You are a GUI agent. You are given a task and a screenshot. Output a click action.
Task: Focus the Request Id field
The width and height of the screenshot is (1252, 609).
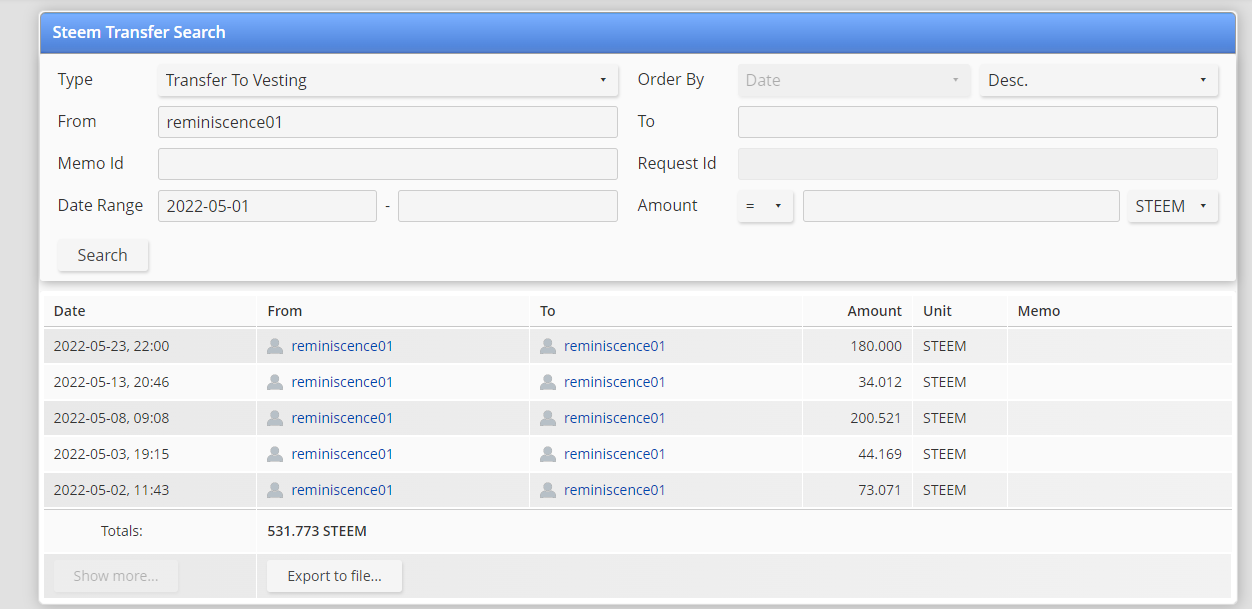point(978,164)
